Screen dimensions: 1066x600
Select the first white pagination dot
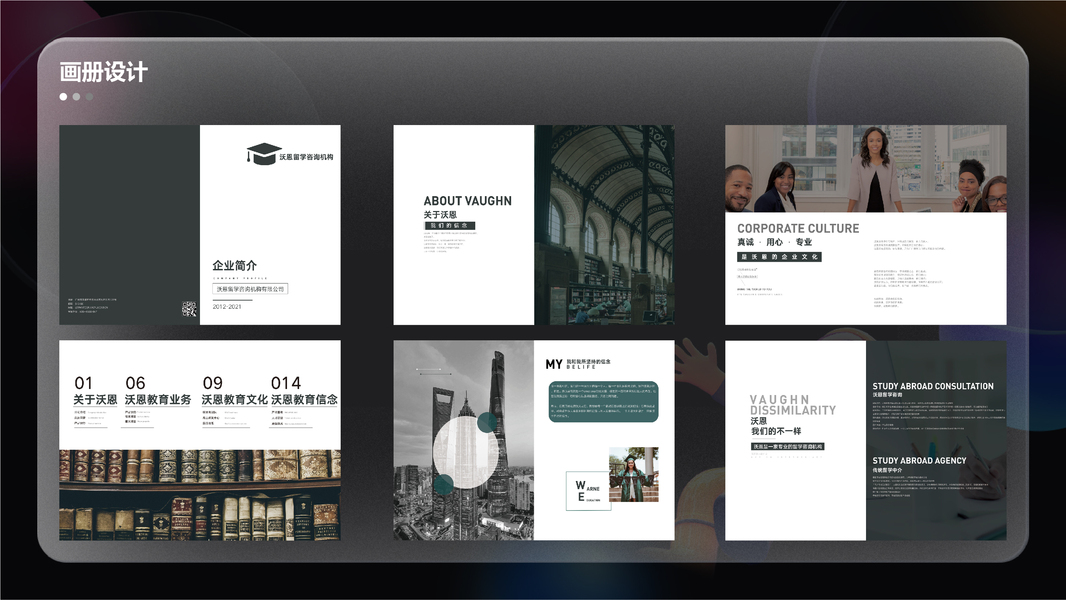pos(63,96)
